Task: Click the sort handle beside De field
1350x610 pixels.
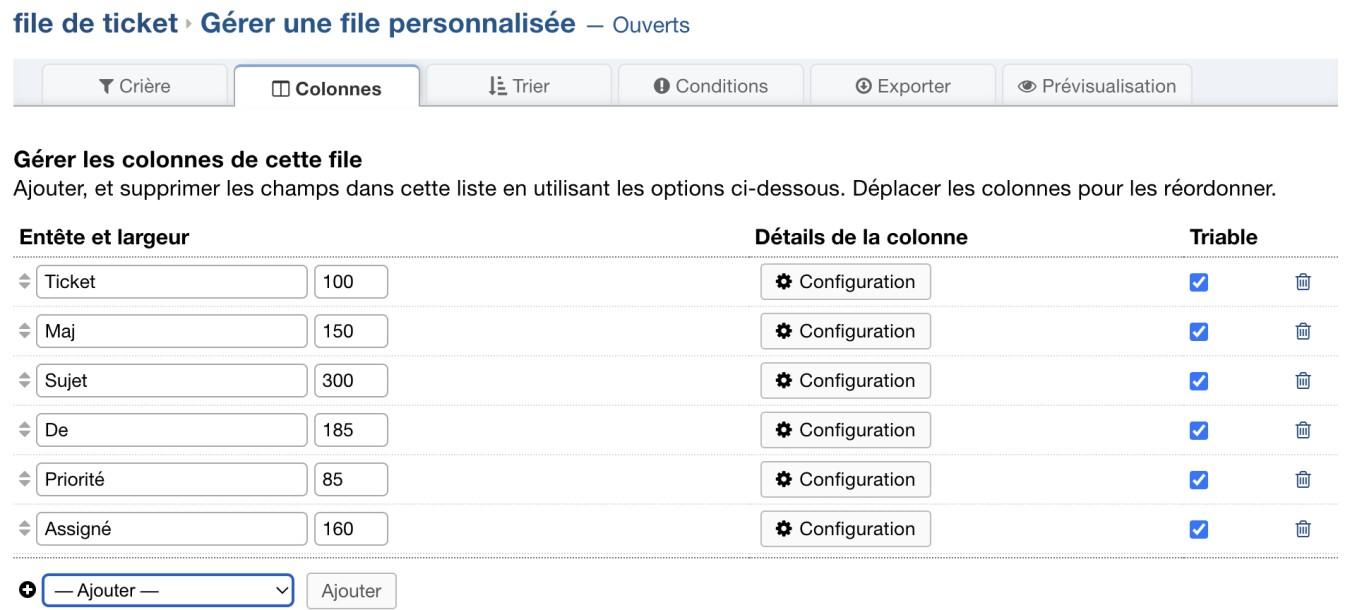Action: point(26,430)
